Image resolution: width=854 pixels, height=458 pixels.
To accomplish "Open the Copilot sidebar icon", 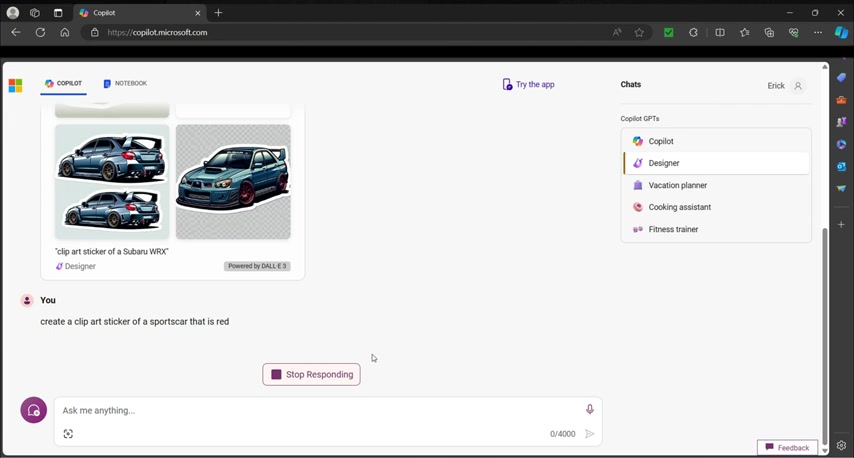I will pyautogui.click(x=841, y=32).
